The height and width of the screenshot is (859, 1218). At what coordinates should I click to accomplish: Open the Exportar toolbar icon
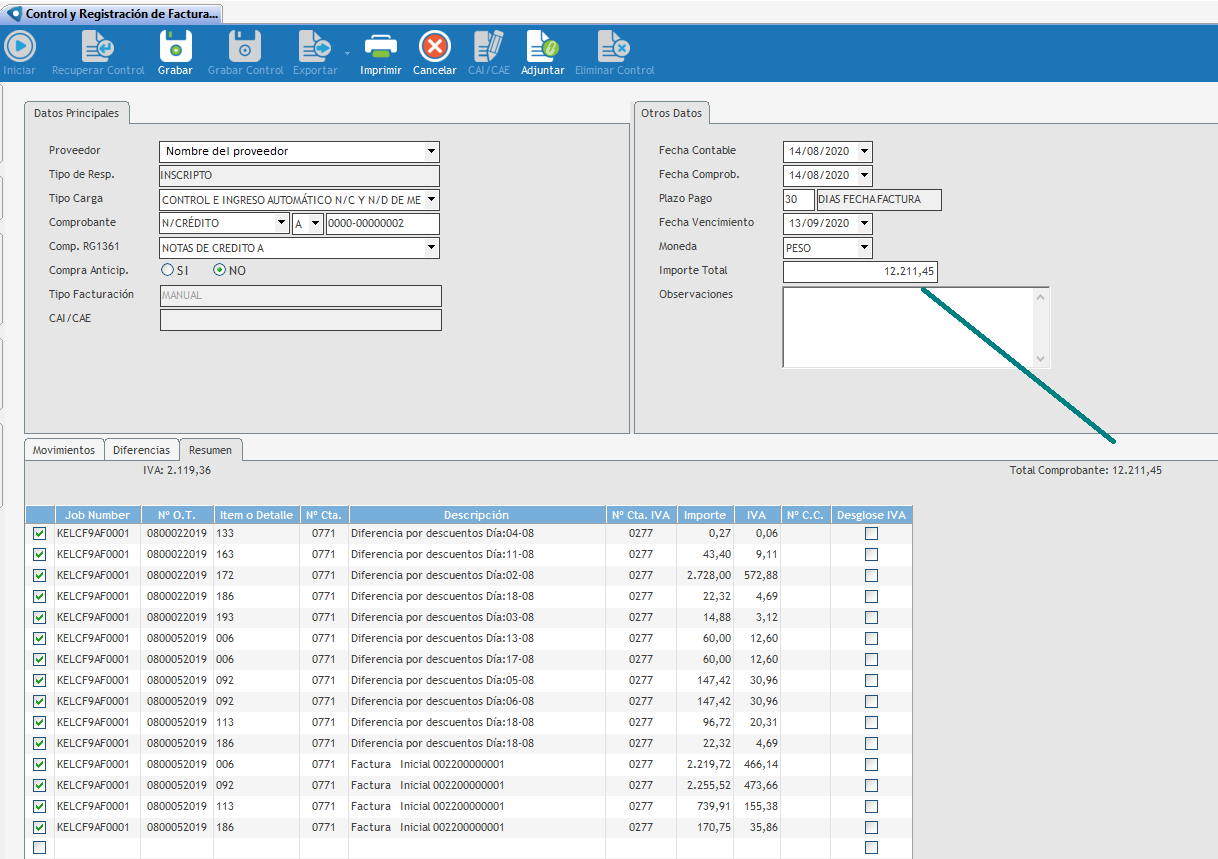pos(315,47)
